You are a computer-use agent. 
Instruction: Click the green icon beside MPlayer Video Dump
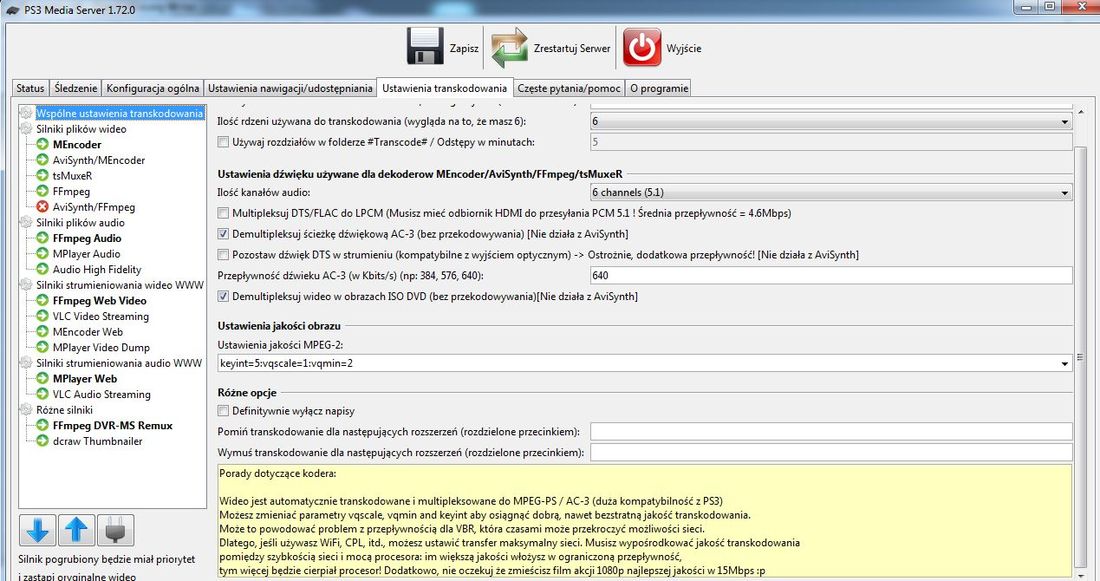click(42, 347)
